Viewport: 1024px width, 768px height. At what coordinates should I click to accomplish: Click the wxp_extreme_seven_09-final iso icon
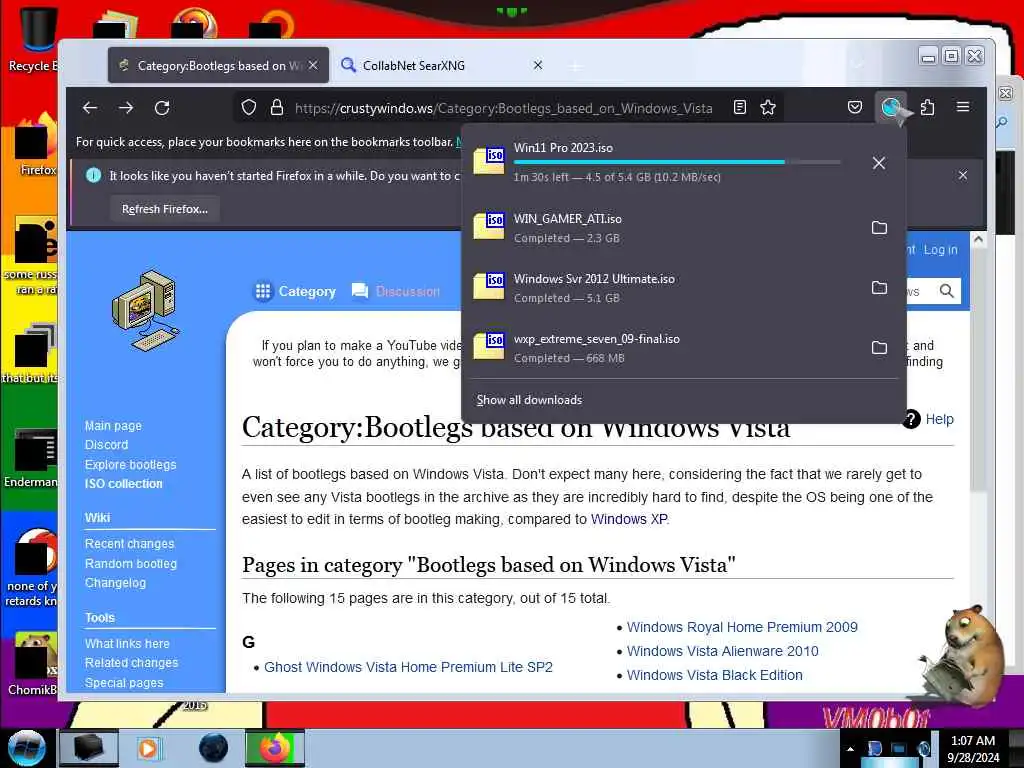tap(489, 346)
